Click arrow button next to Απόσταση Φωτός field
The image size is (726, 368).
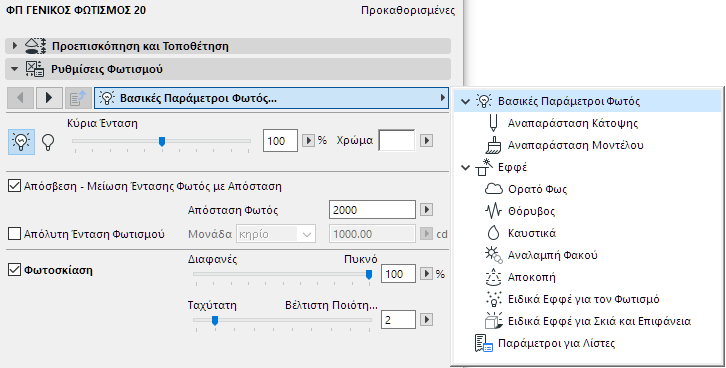pyautogui.click(x=426, y=210)
